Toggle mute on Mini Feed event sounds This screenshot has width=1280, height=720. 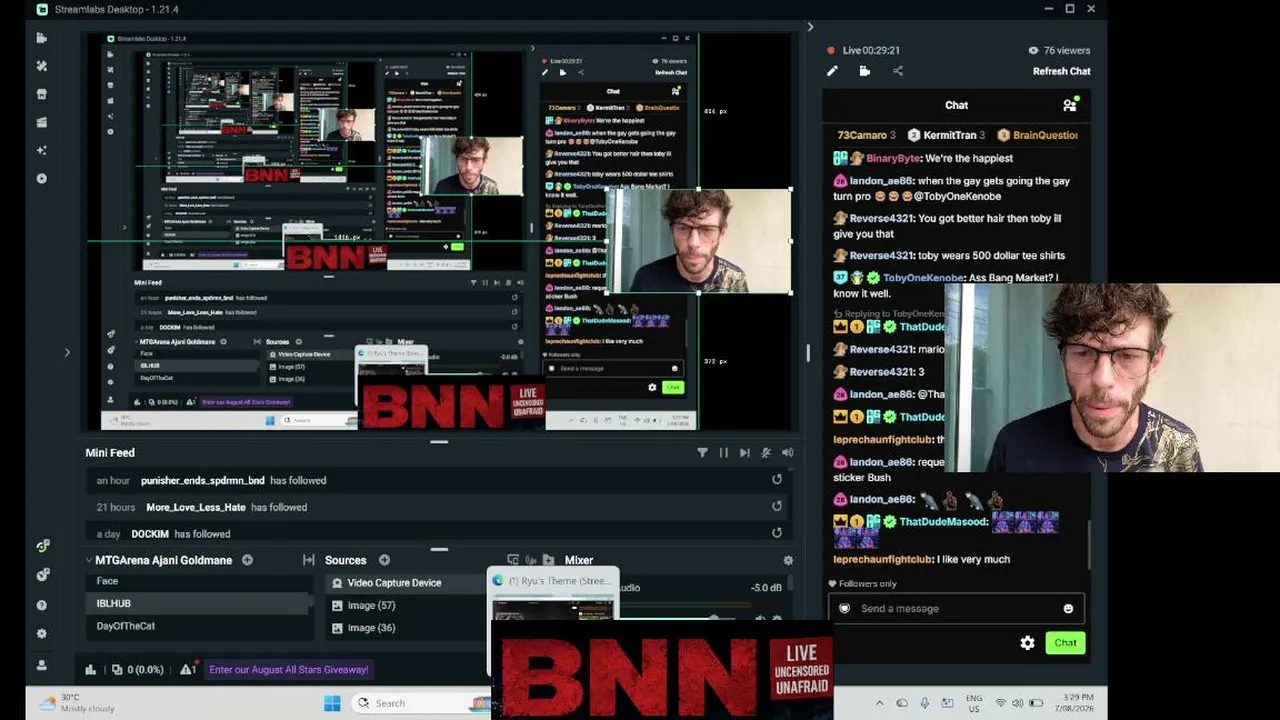(x=766, y=453)
